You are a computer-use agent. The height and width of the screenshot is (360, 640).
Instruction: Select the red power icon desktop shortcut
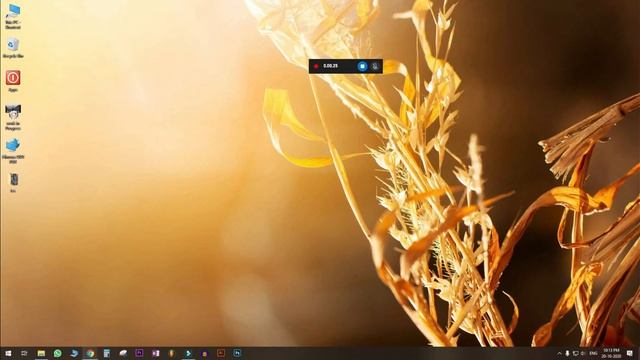pos(13,81)
